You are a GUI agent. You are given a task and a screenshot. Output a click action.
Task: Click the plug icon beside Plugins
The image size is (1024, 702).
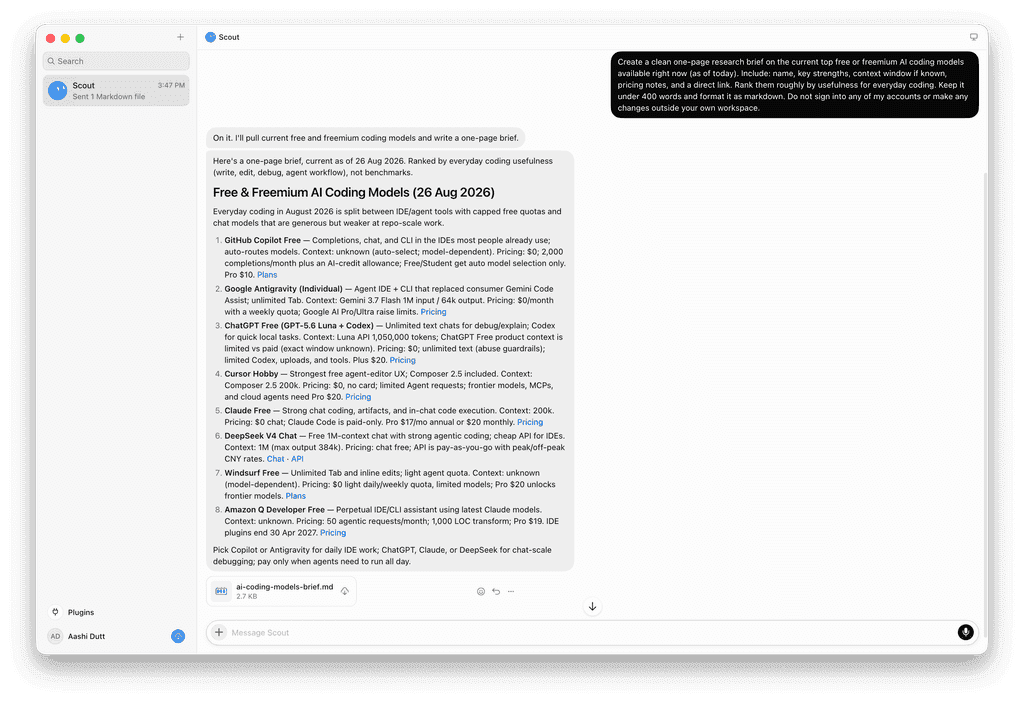pyautogui.click(x=56, y=612)
